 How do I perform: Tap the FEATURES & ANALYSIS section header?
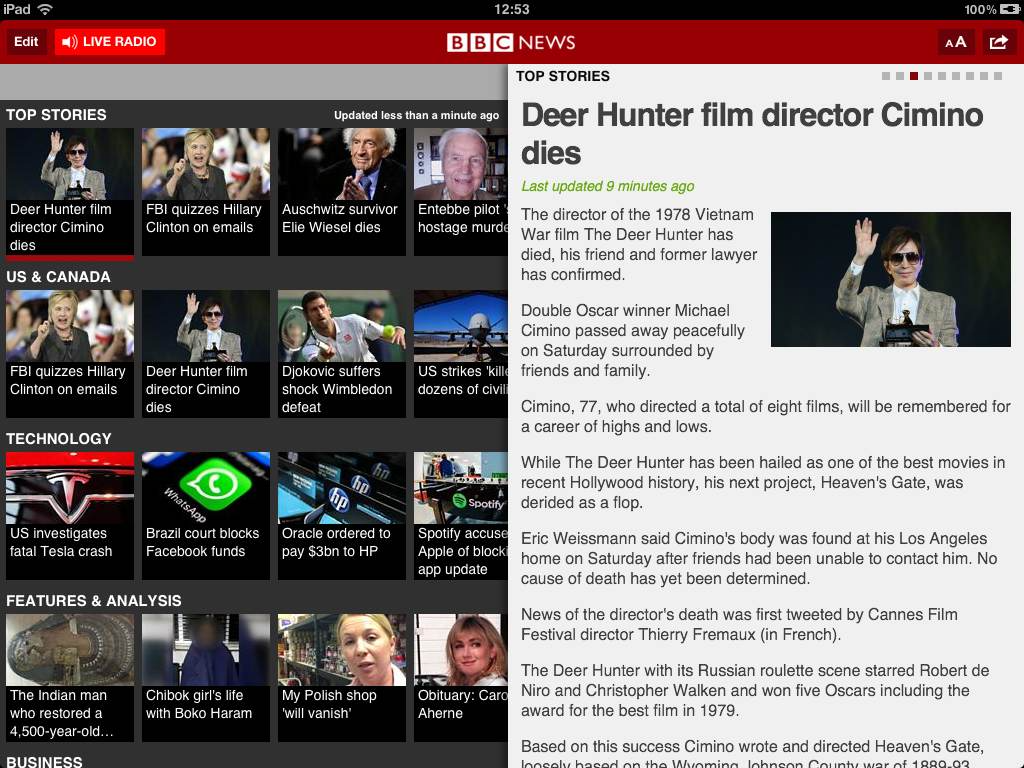93,601
